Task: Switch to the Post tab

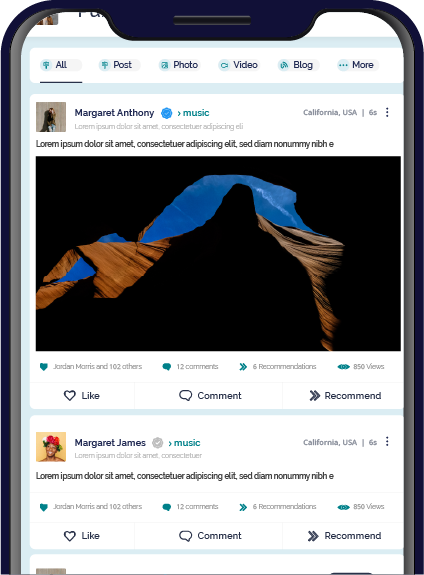Action: [120, 65]
